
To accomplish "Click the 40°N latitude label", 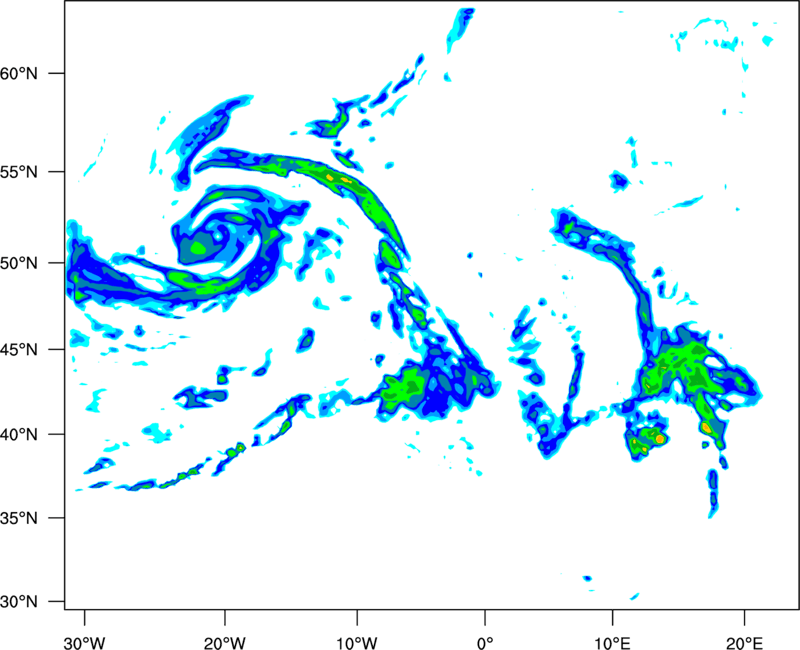I will (19, 435).
